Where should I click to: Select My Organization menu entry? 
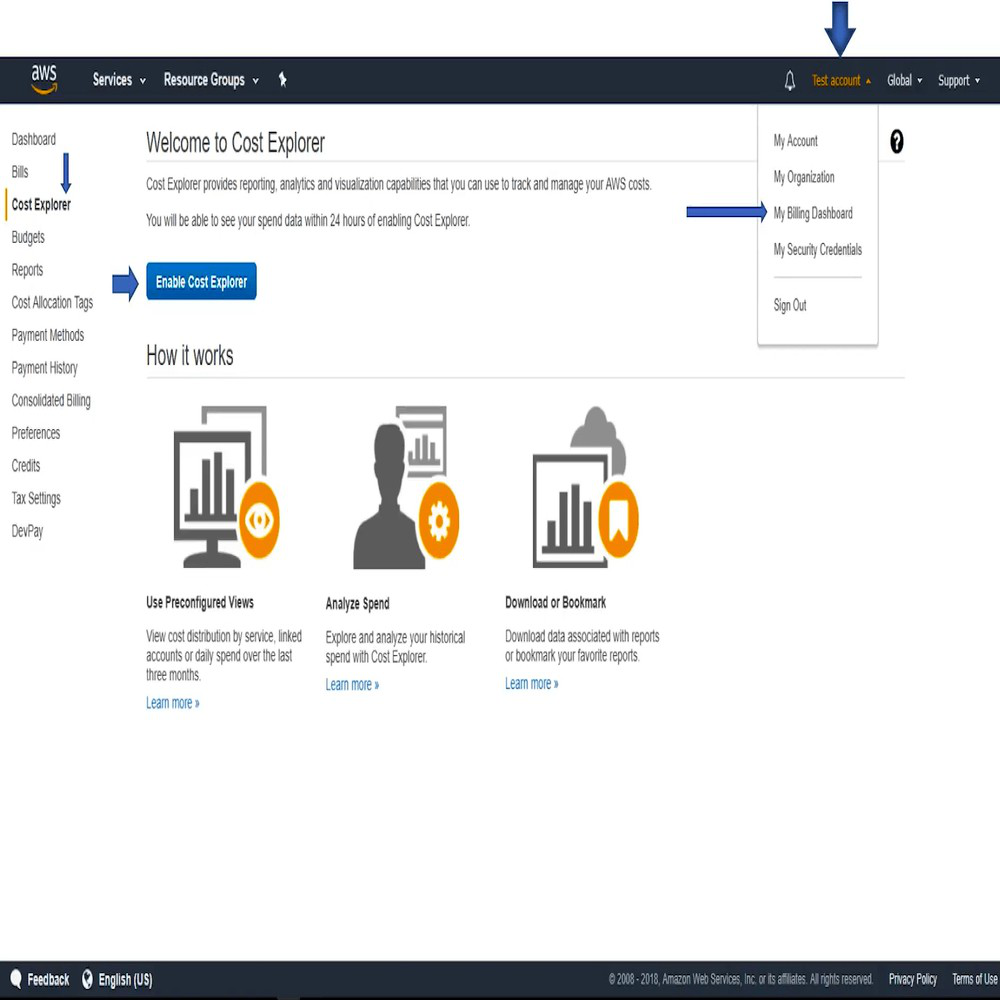[x=804, y=177]
